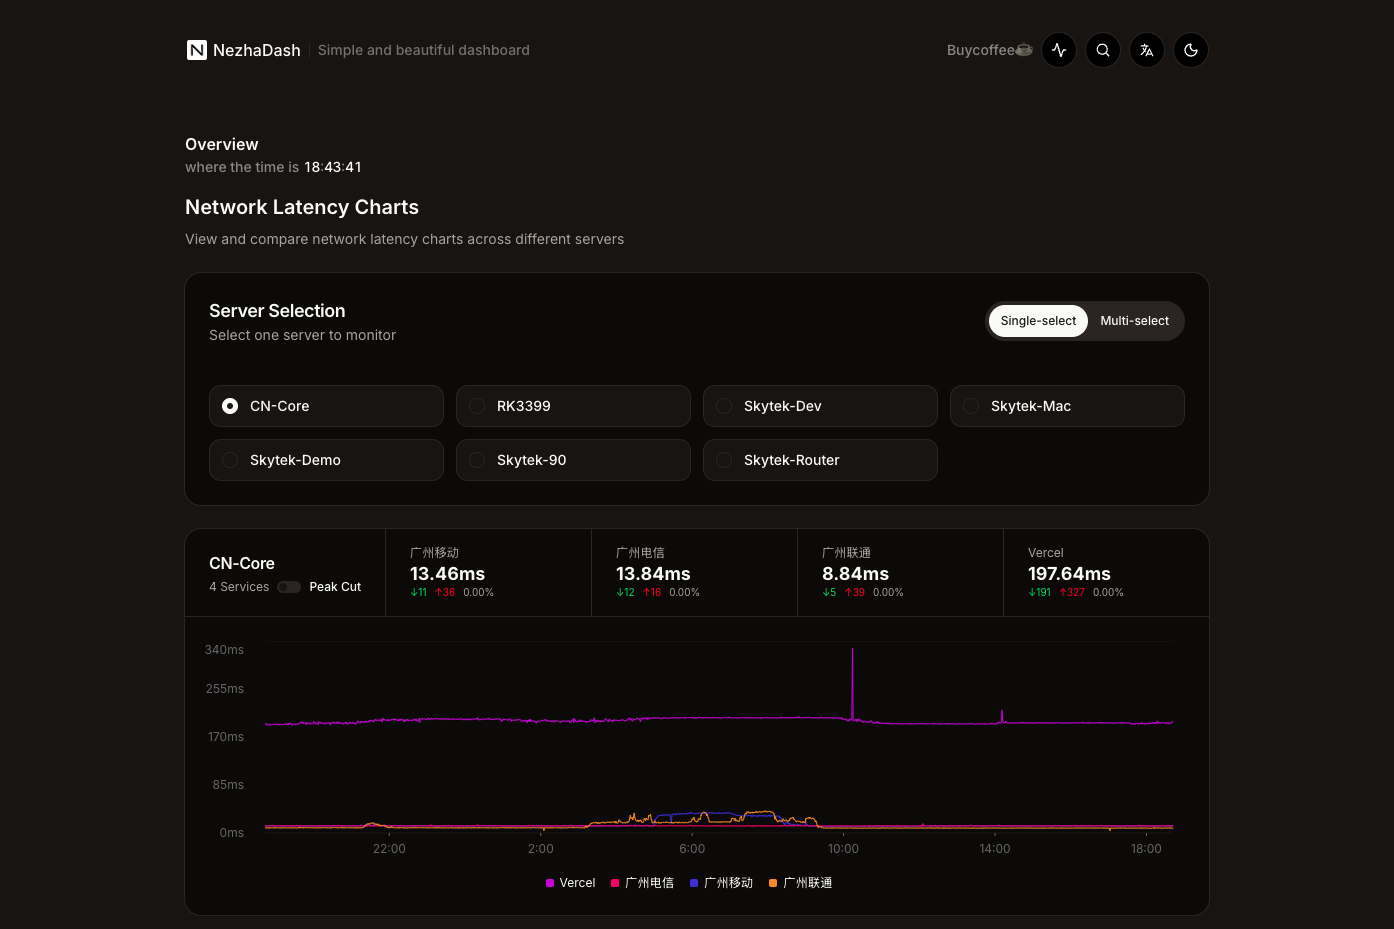Click the NezhaDash title text

tap(256, 50)
